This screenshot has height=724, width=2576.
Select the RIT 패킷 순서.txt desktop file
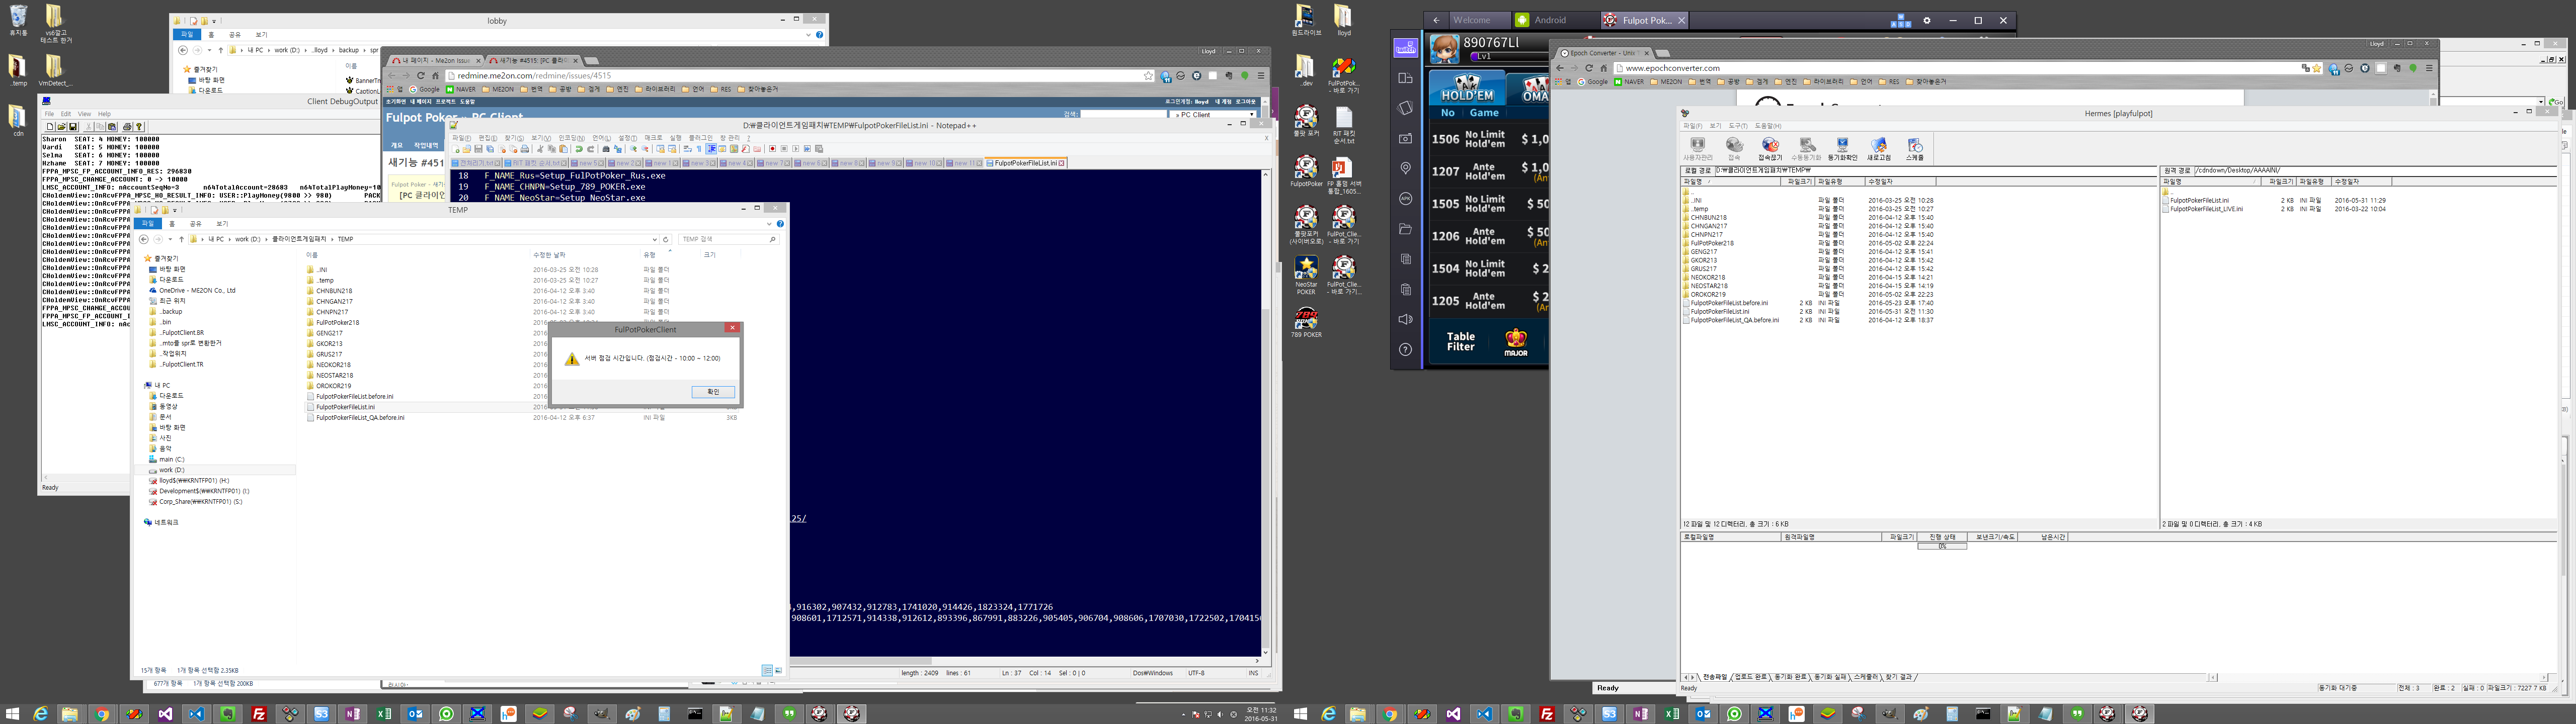coord(1343,126)
